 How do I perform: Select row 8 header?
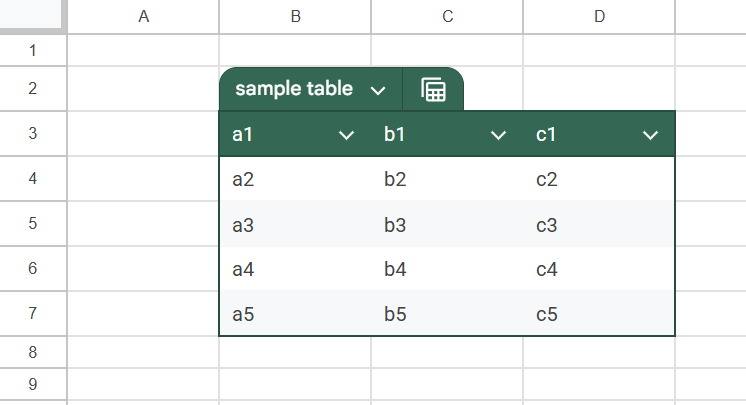33,352
